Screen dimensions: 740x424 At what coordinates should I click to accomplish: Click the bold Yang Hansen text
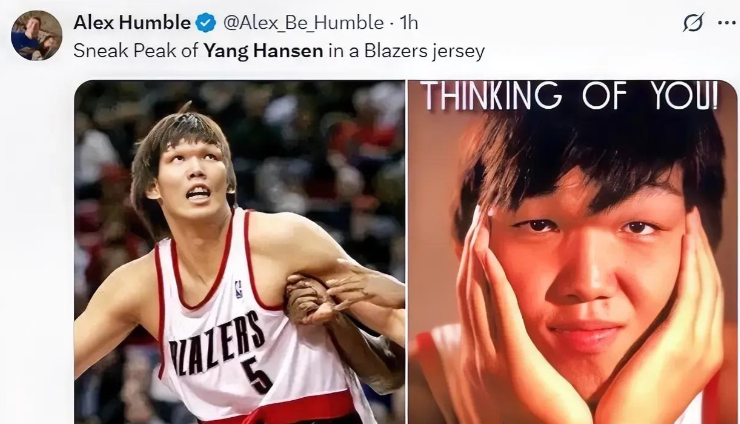click(263, 51)
